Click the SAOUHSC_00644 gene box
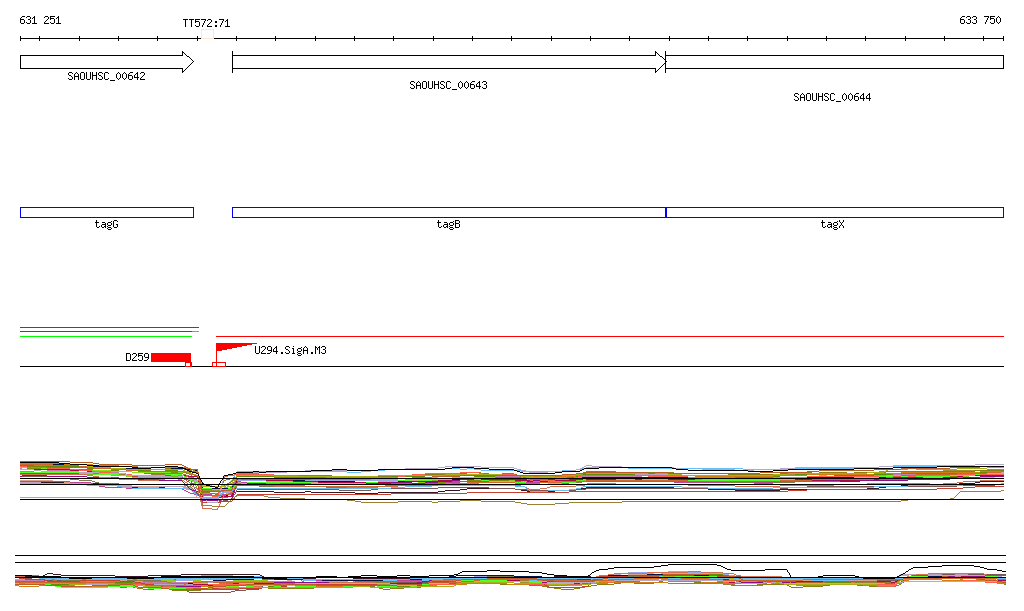The height and width of the screenshot is (611, 1024). pyautogui.click(x=834, y=62)
